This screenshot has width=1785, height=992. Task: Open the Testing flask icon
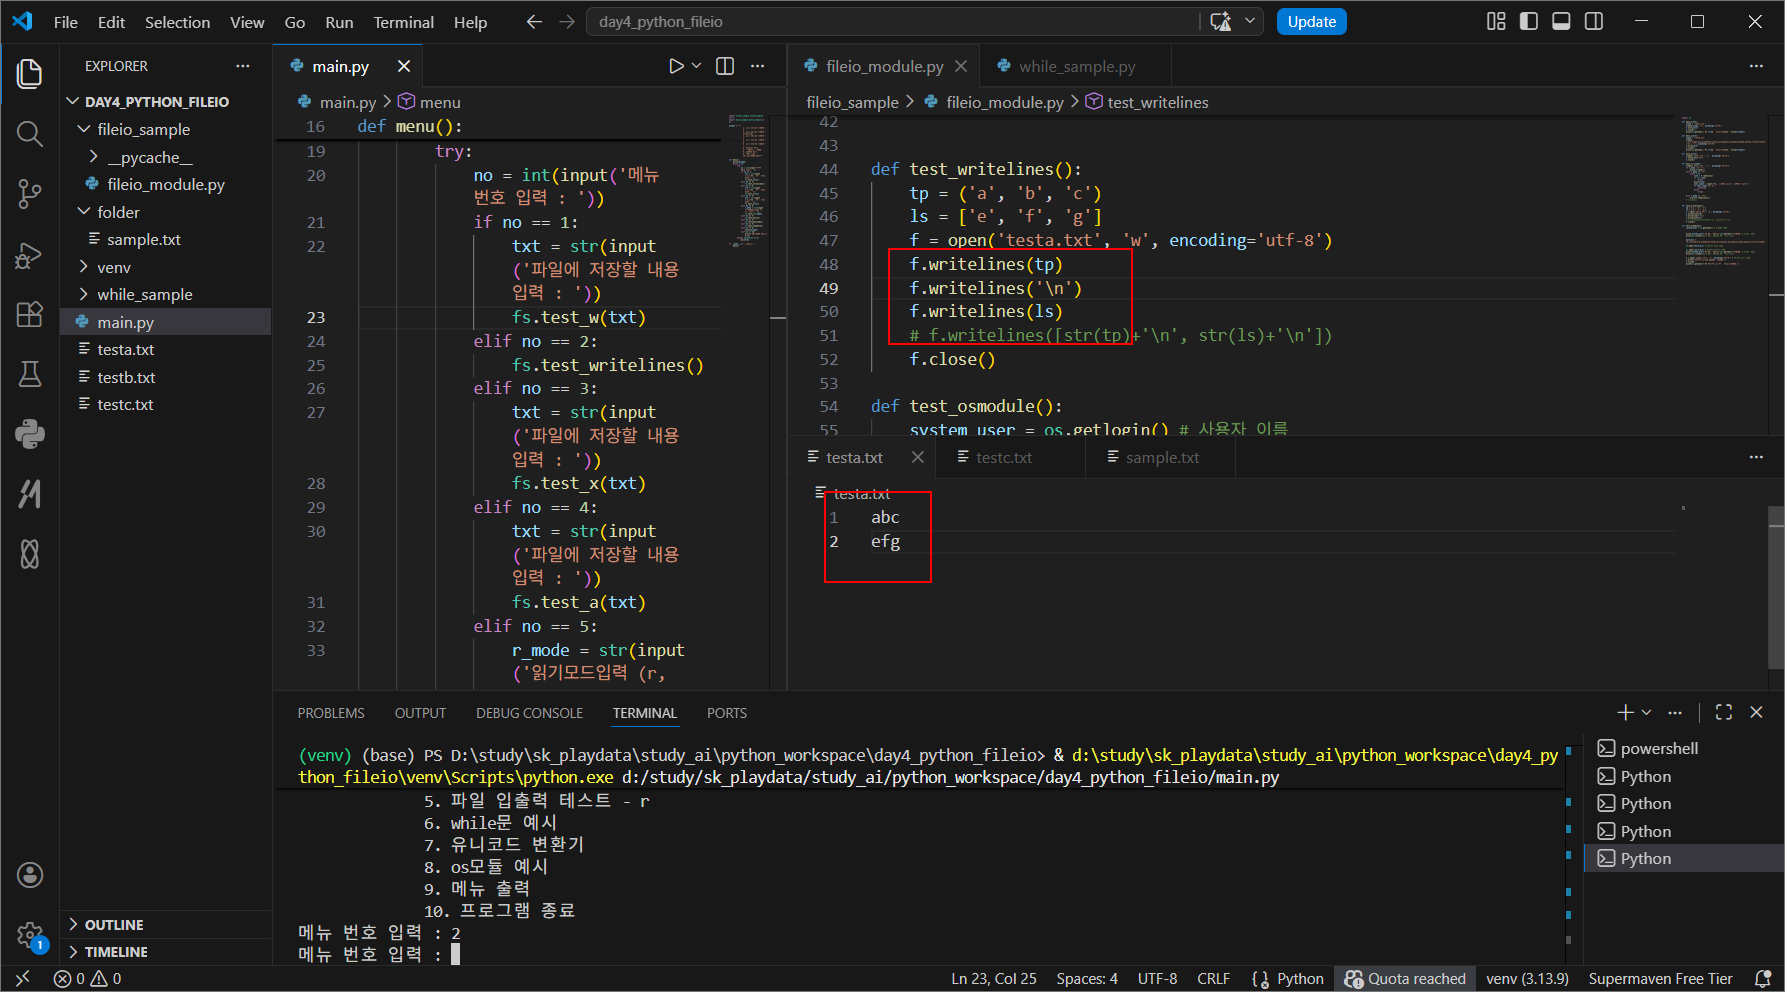[30, 374]
